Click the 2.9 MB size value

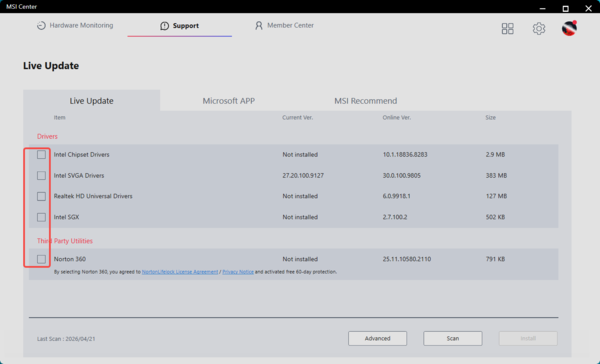(495, 155)
